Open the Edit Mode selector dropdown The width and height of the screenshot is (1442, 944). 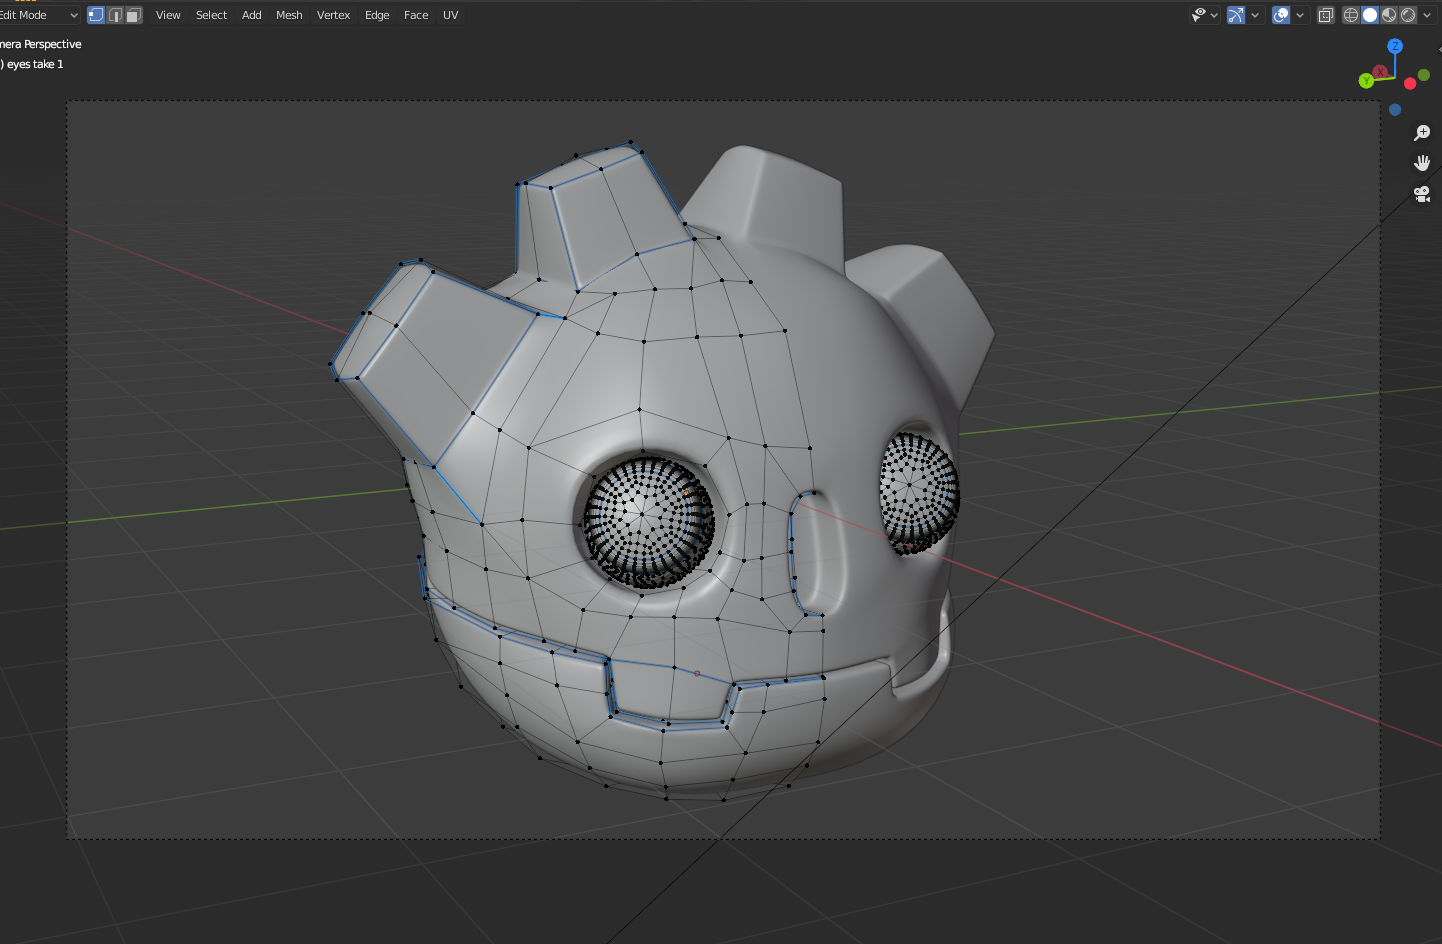tap(40, 14)
